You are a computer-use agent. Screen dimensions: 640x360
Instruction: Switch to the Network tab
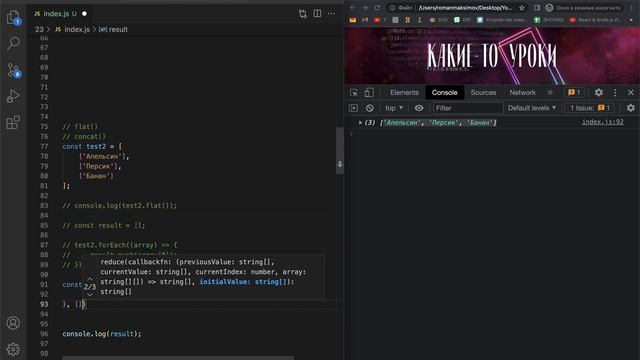coord(522,93)
